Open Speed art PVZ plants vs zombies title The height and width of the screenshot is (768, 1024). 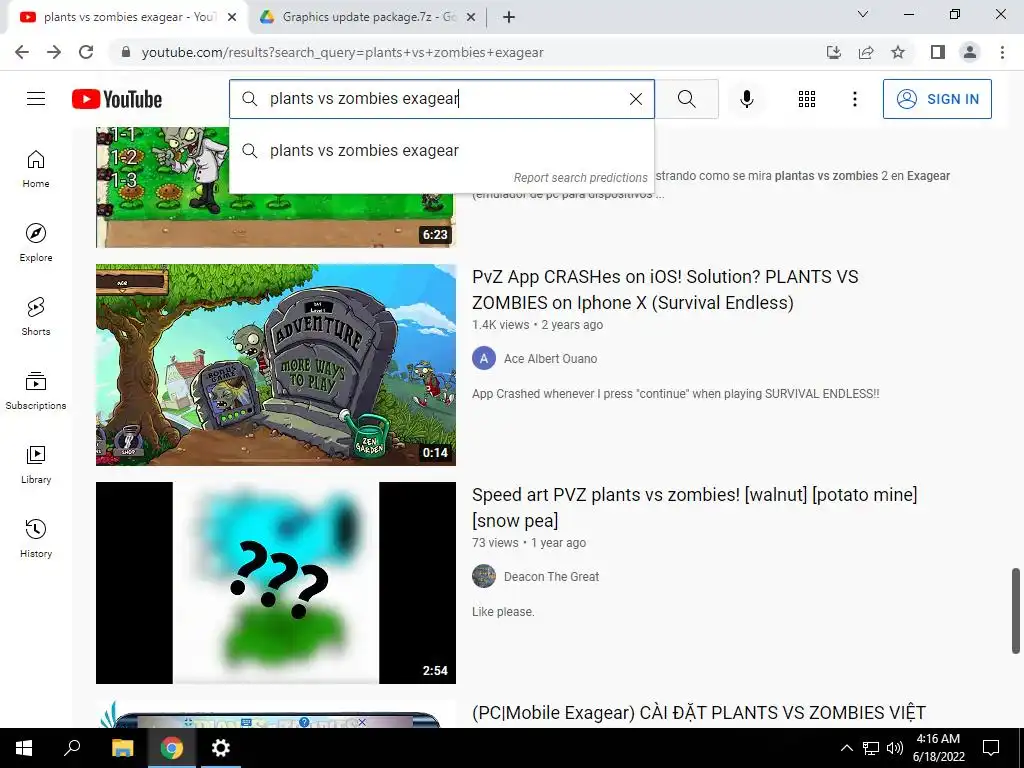(694, 507)
